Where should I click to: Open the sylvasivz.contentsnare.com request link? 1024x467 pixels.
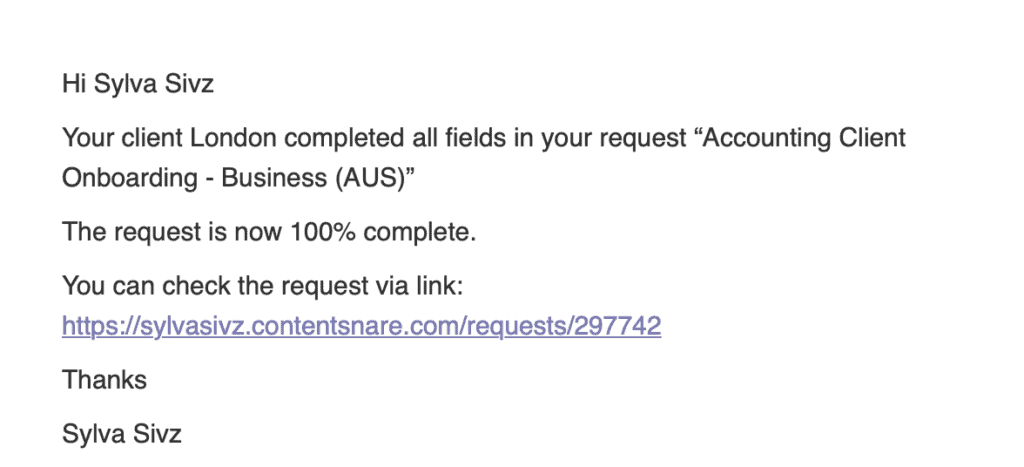pos(361,325)
